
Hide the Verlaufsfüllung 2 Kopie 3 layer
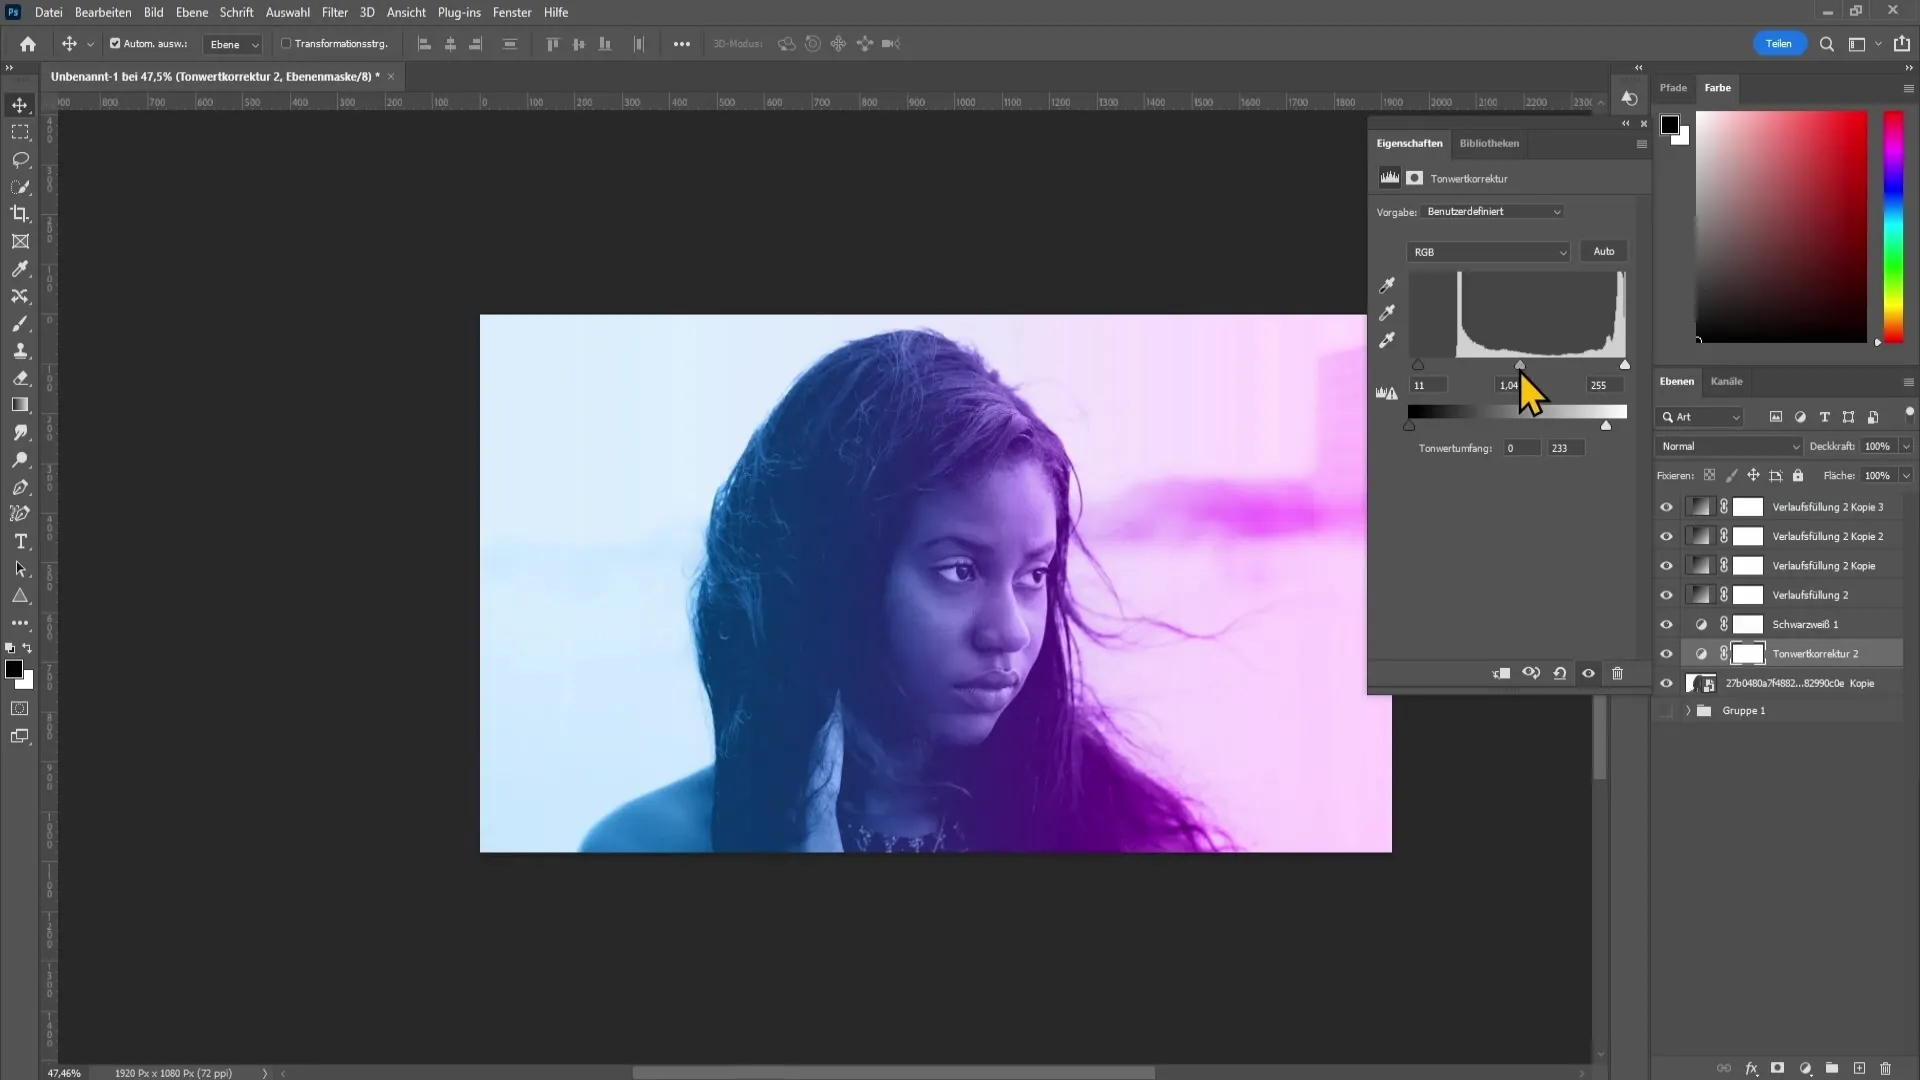(1666, 507)
